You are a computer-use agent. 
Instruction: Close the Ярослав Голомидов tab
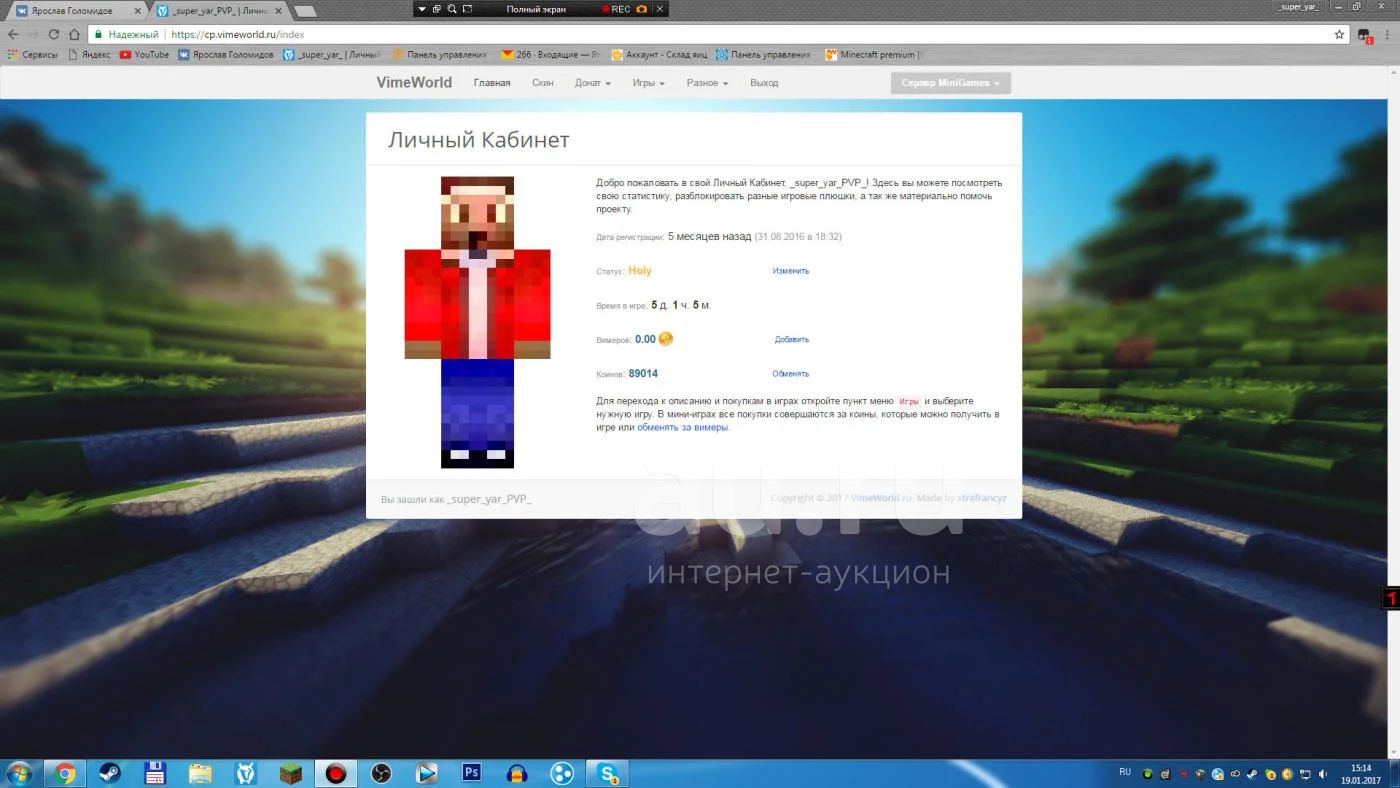138,10
